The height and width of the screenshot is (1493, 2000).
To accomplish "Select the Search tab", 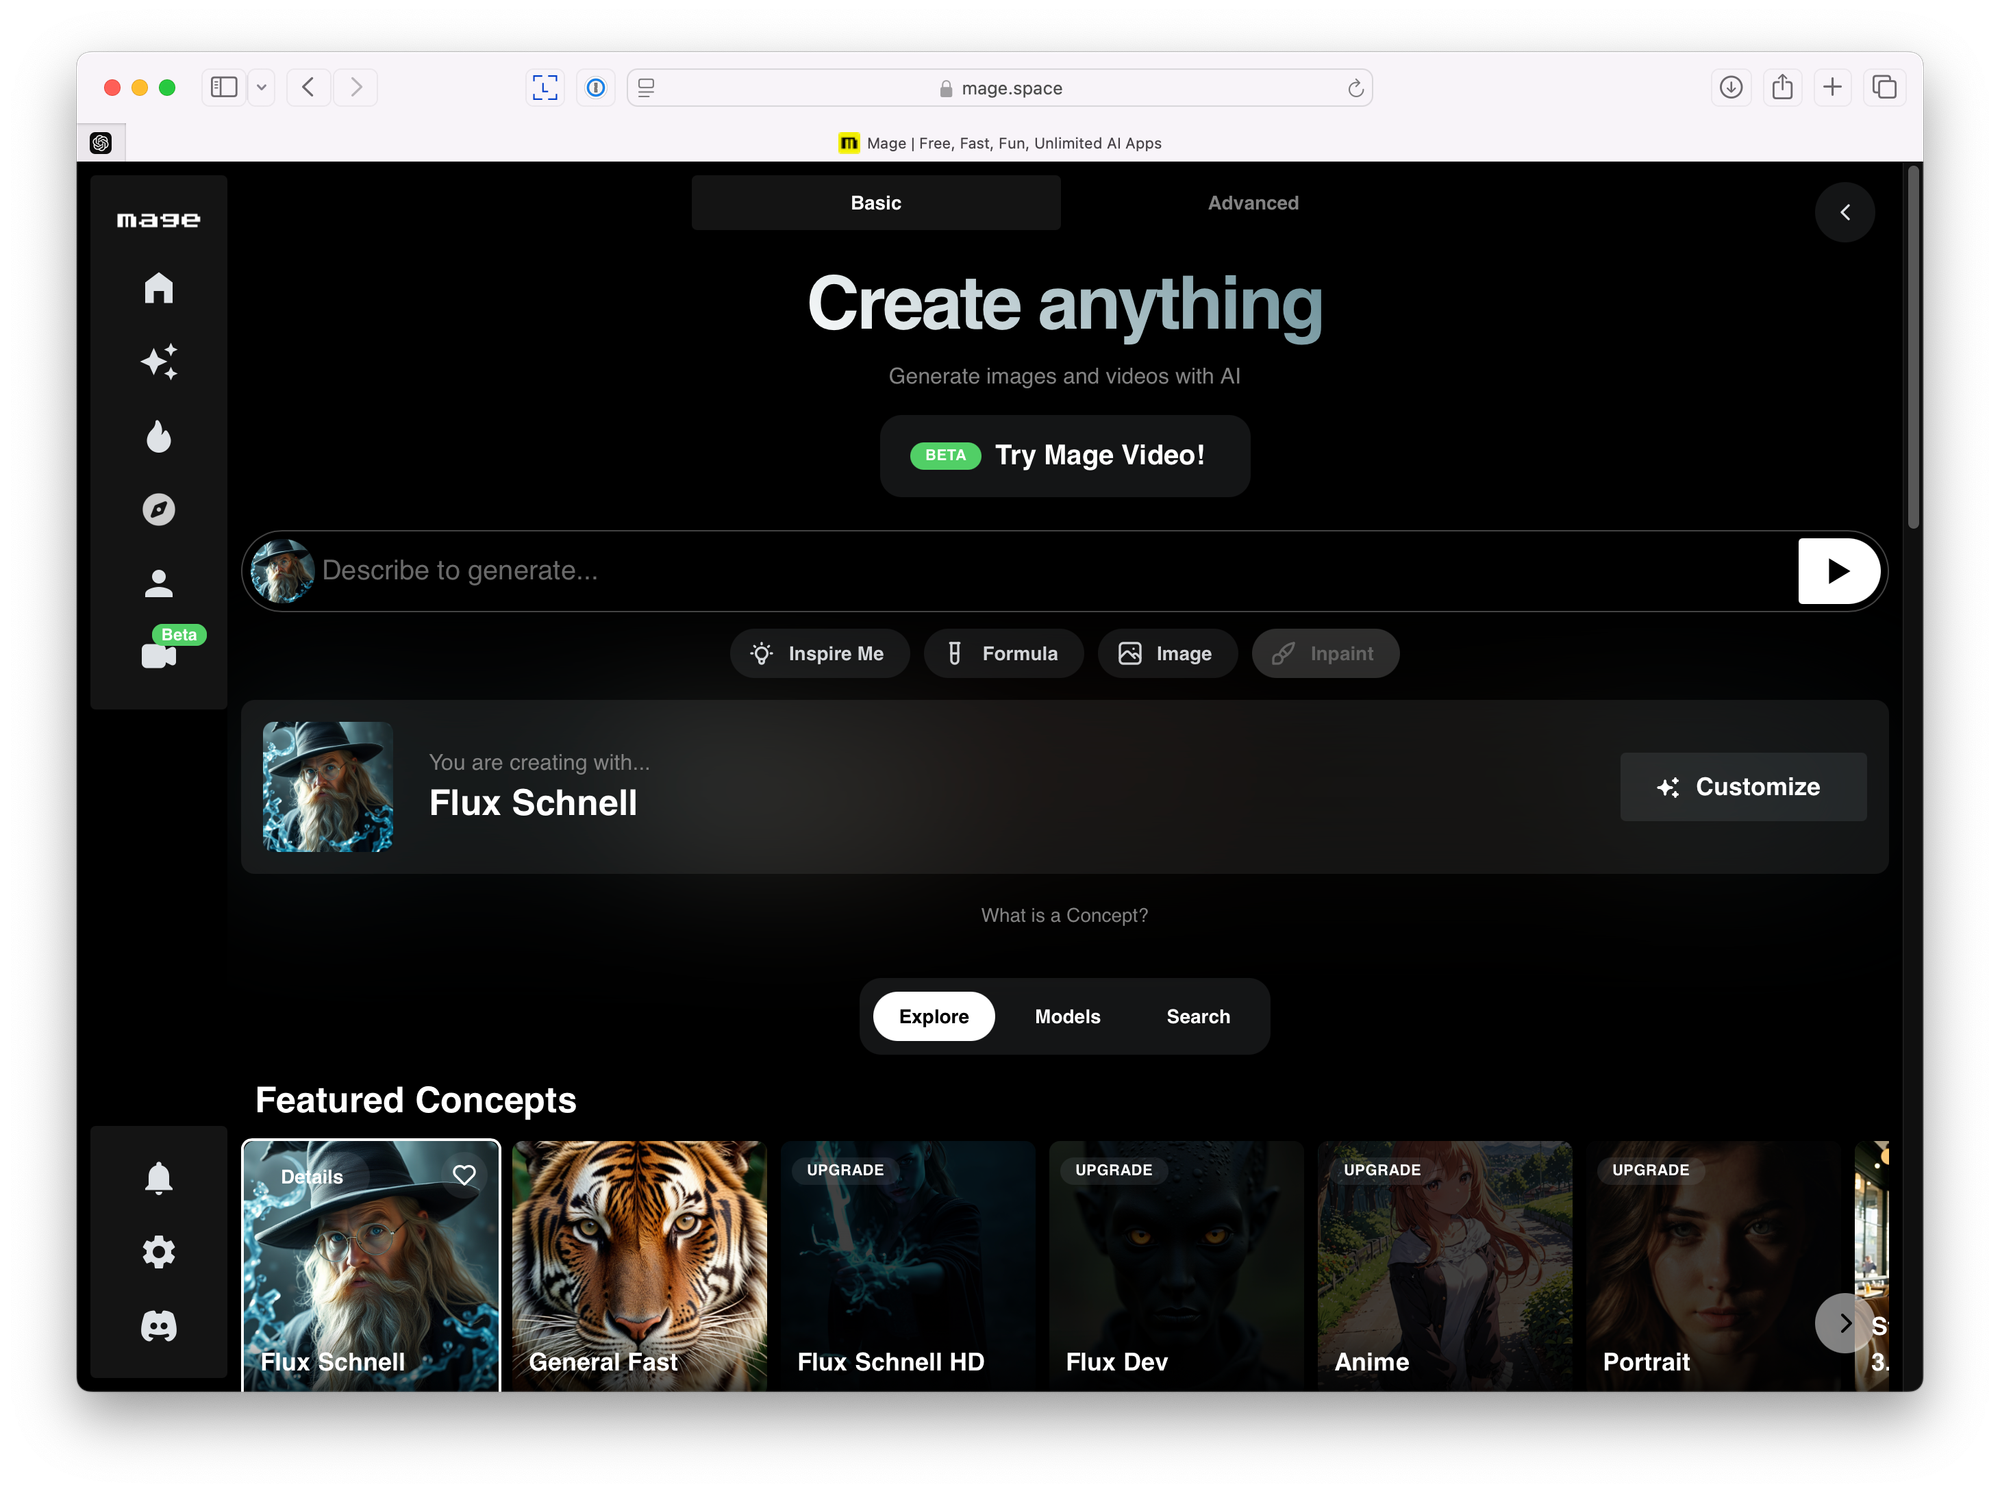I will 1197,1016.
